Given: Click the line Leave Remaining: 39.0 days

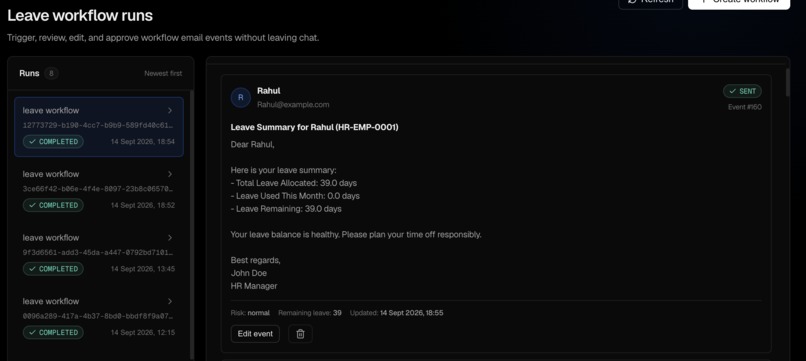Looking at the screenshot, I should [286, 209].
